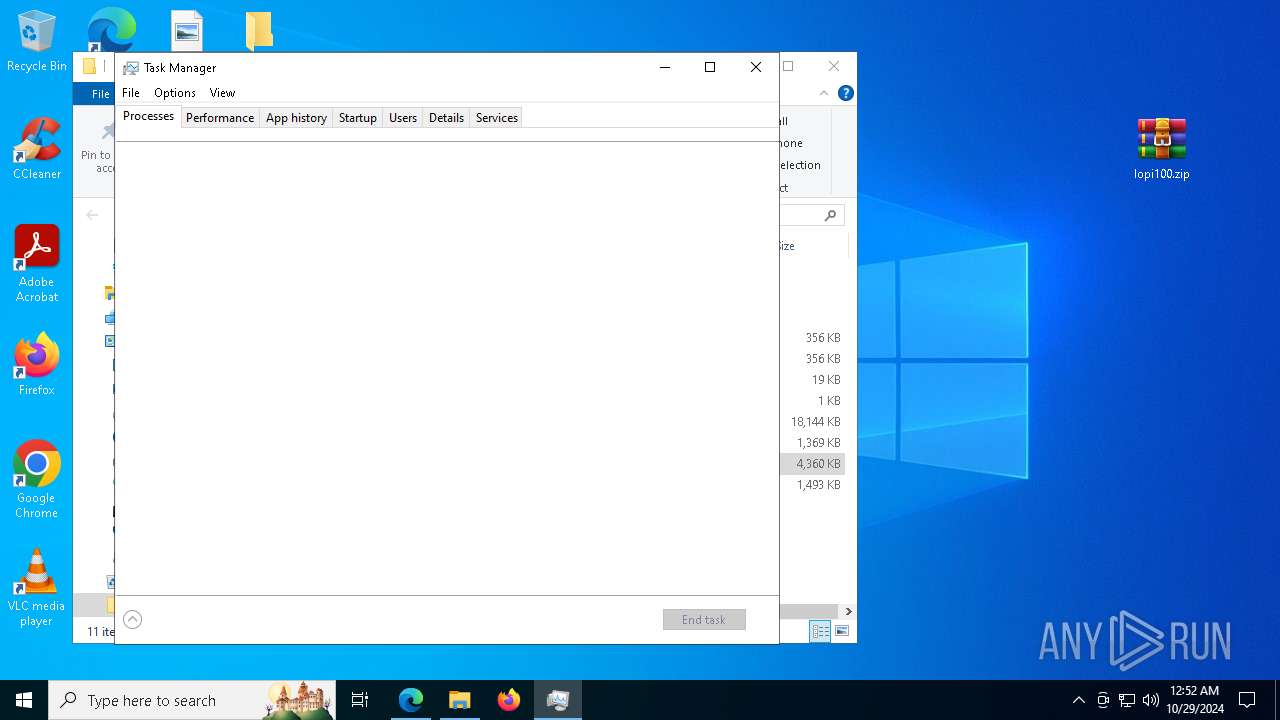Select the Processes tab
This screenshot has width=1280, height=720.
[148, 116]
